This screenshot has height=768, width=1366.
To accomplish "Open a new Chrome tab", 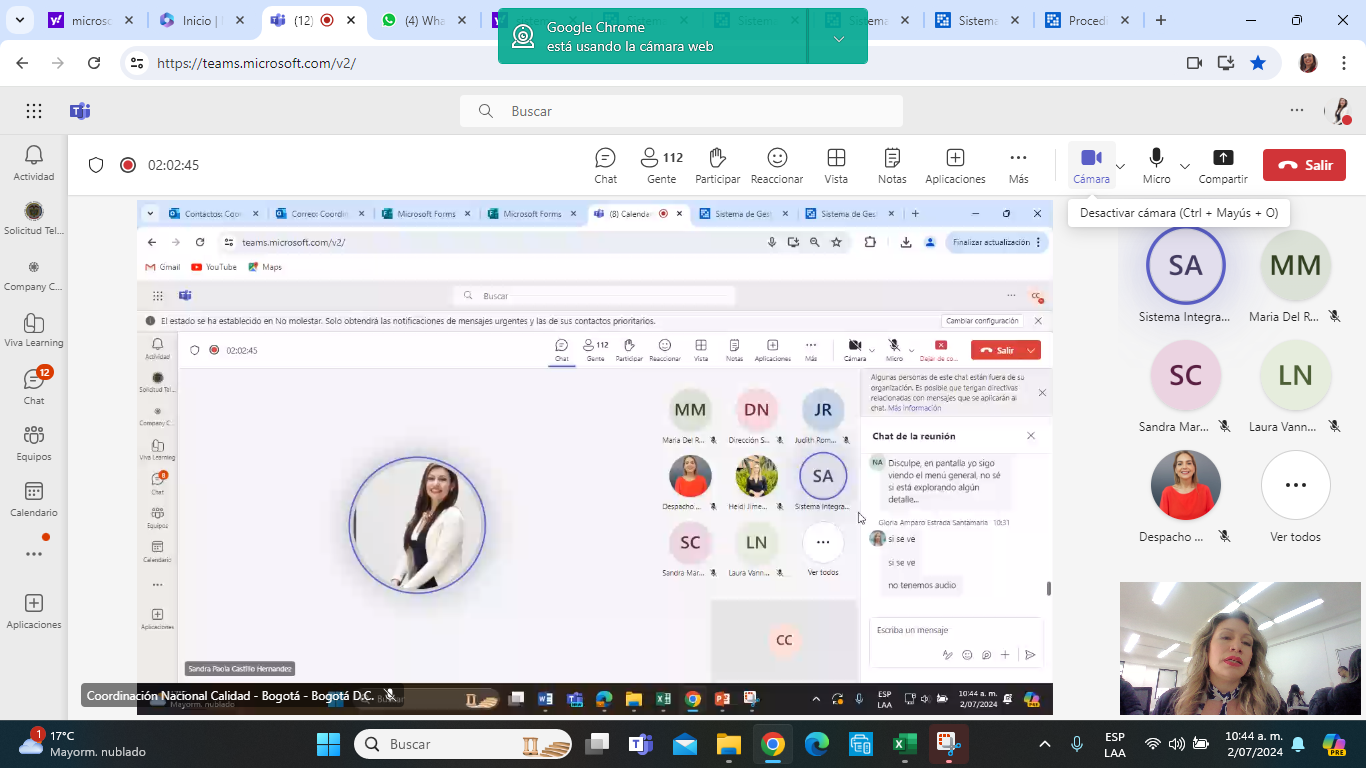I will [x=1161, y=20].
